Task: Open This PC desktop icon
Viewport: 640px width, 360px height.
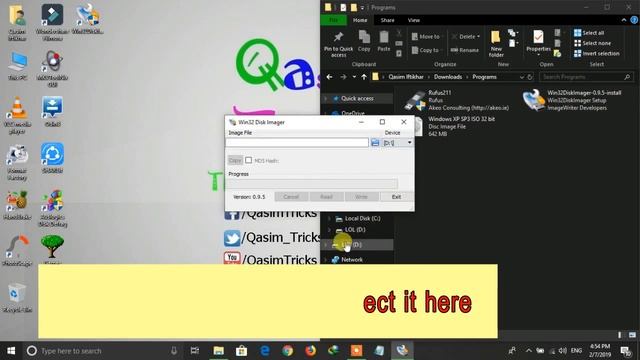Action: 17,66
